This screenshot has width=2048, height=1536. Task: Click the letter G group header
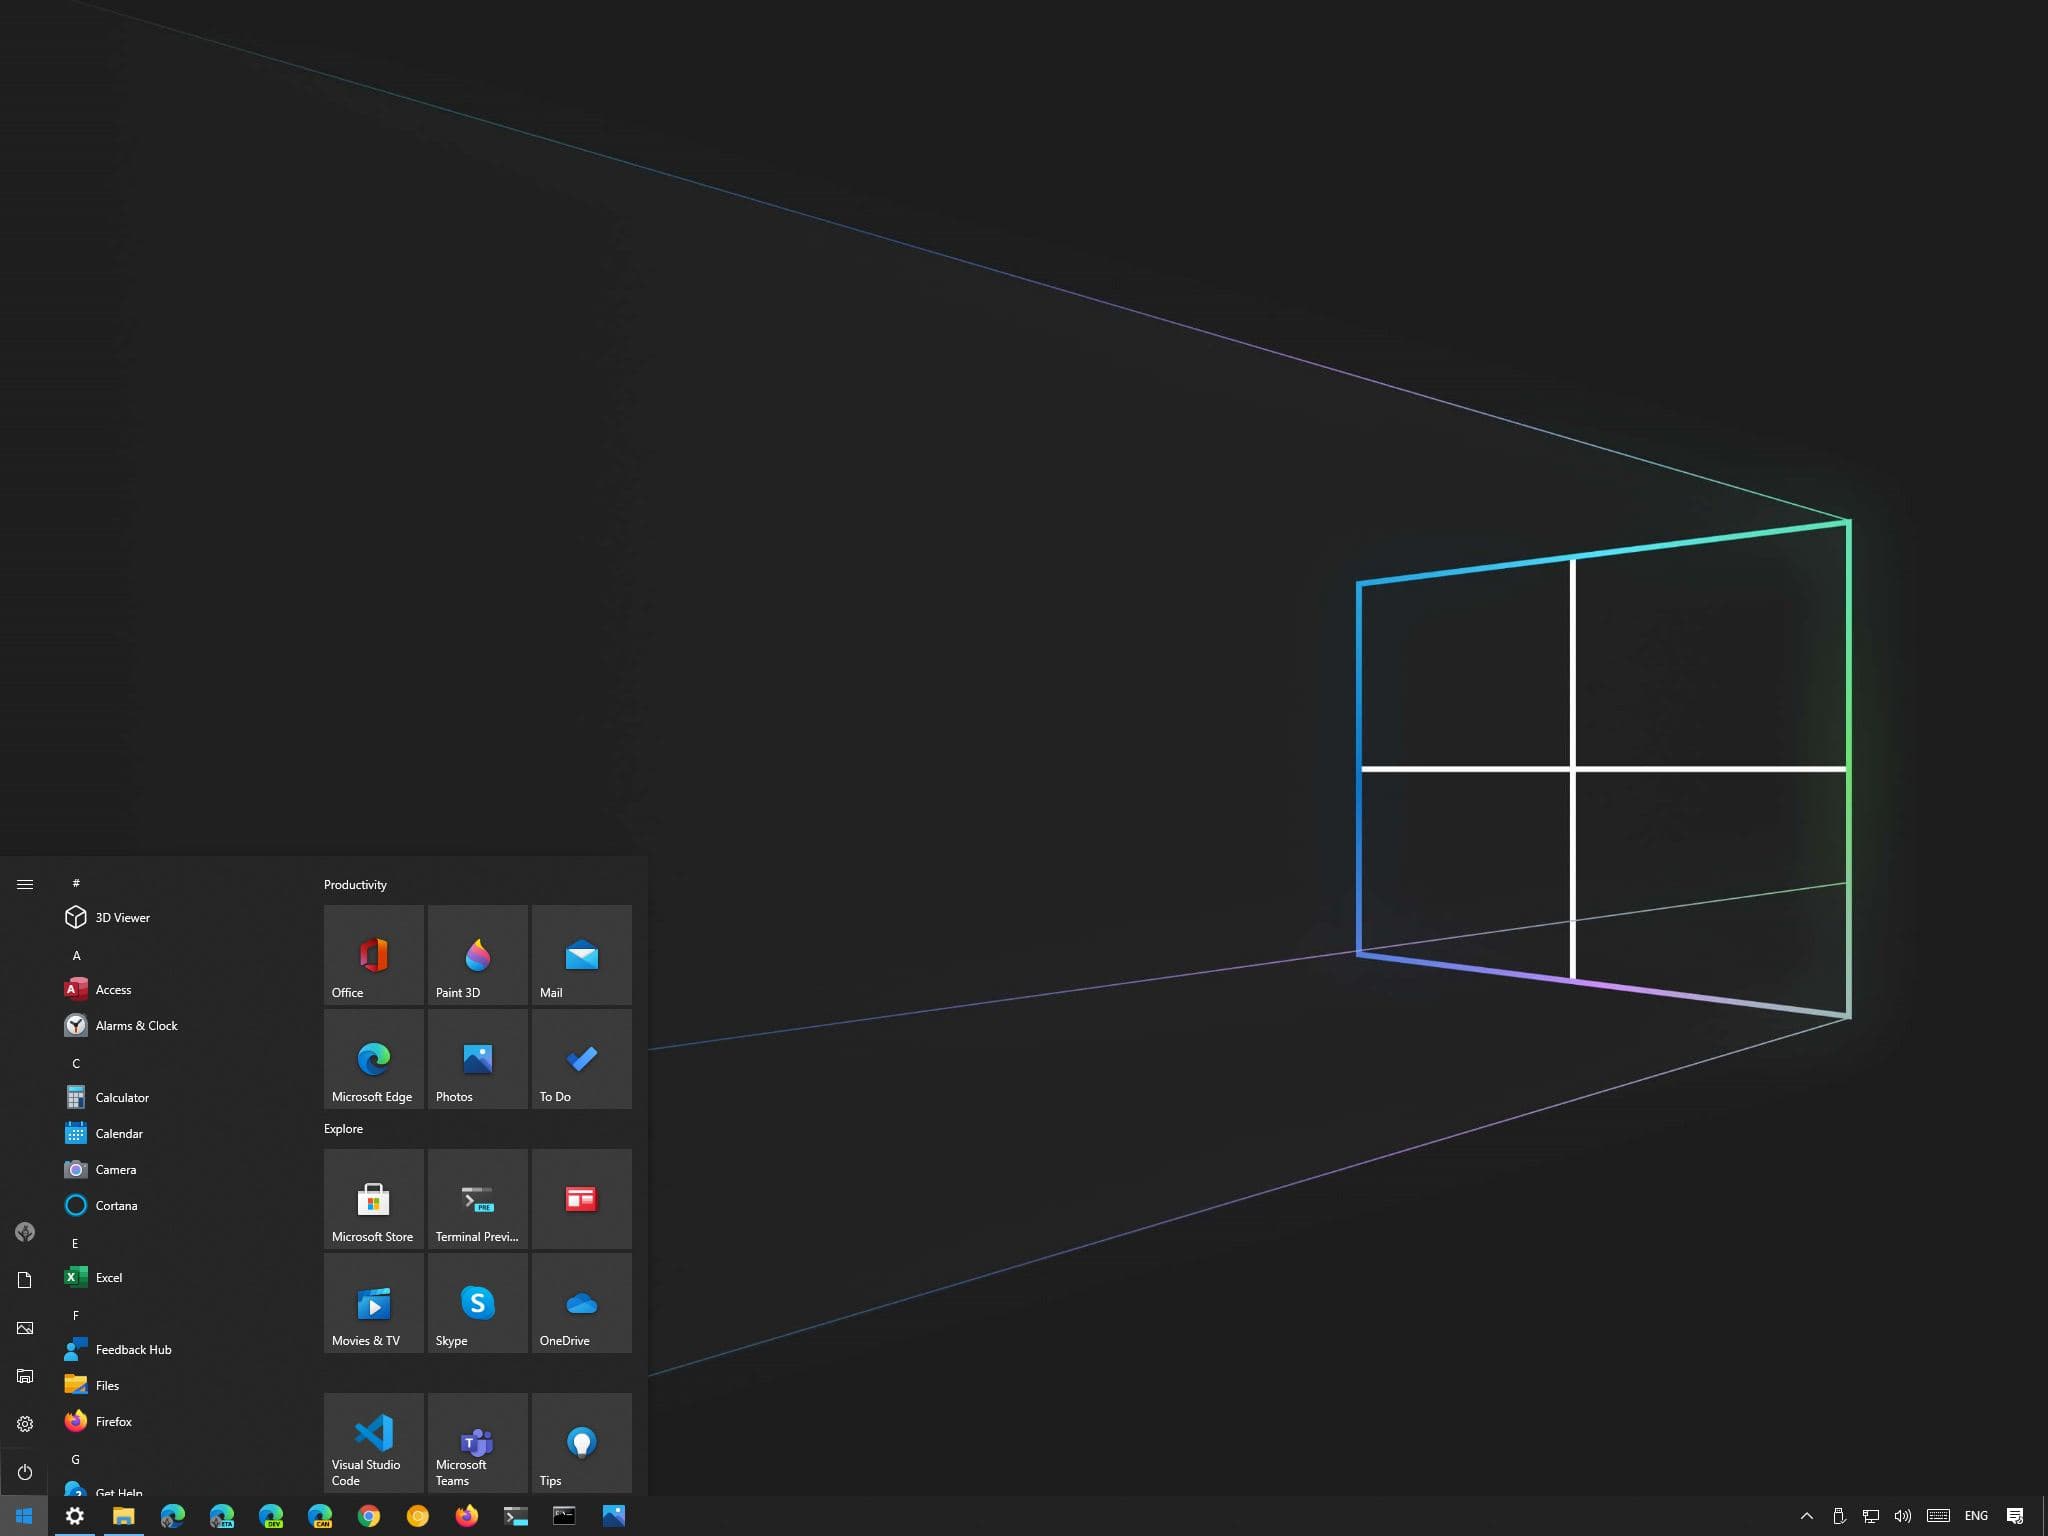[x=75, y=1460]
